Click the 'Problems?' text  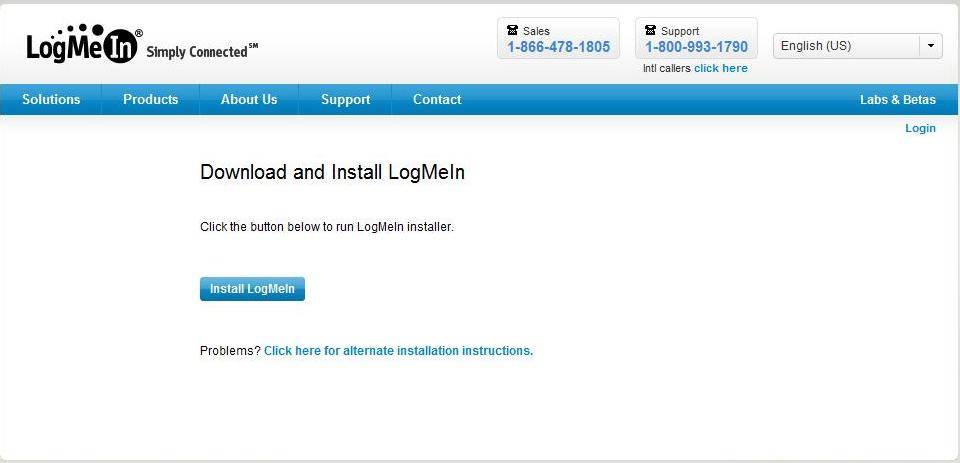click(230, 351)
